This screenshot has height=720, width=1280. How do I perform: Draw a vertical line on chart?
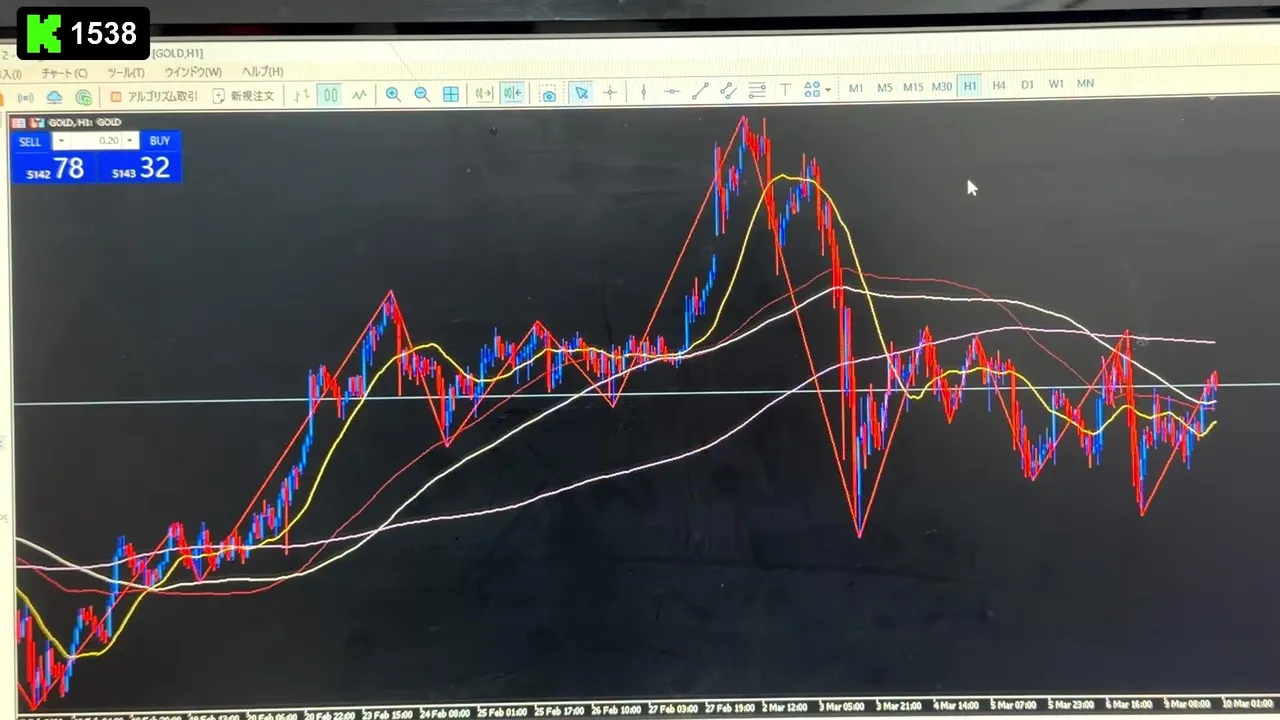pos(643,92)
